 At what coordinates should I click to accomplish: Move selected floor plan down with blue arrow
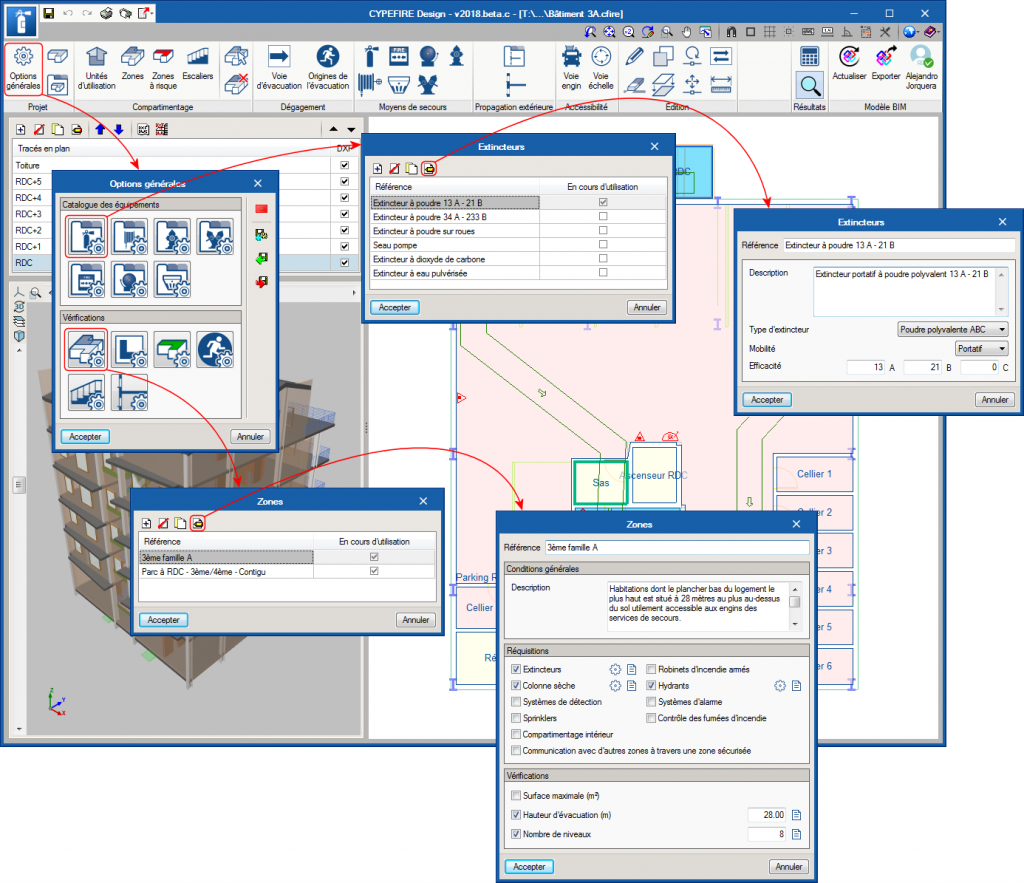118,129
